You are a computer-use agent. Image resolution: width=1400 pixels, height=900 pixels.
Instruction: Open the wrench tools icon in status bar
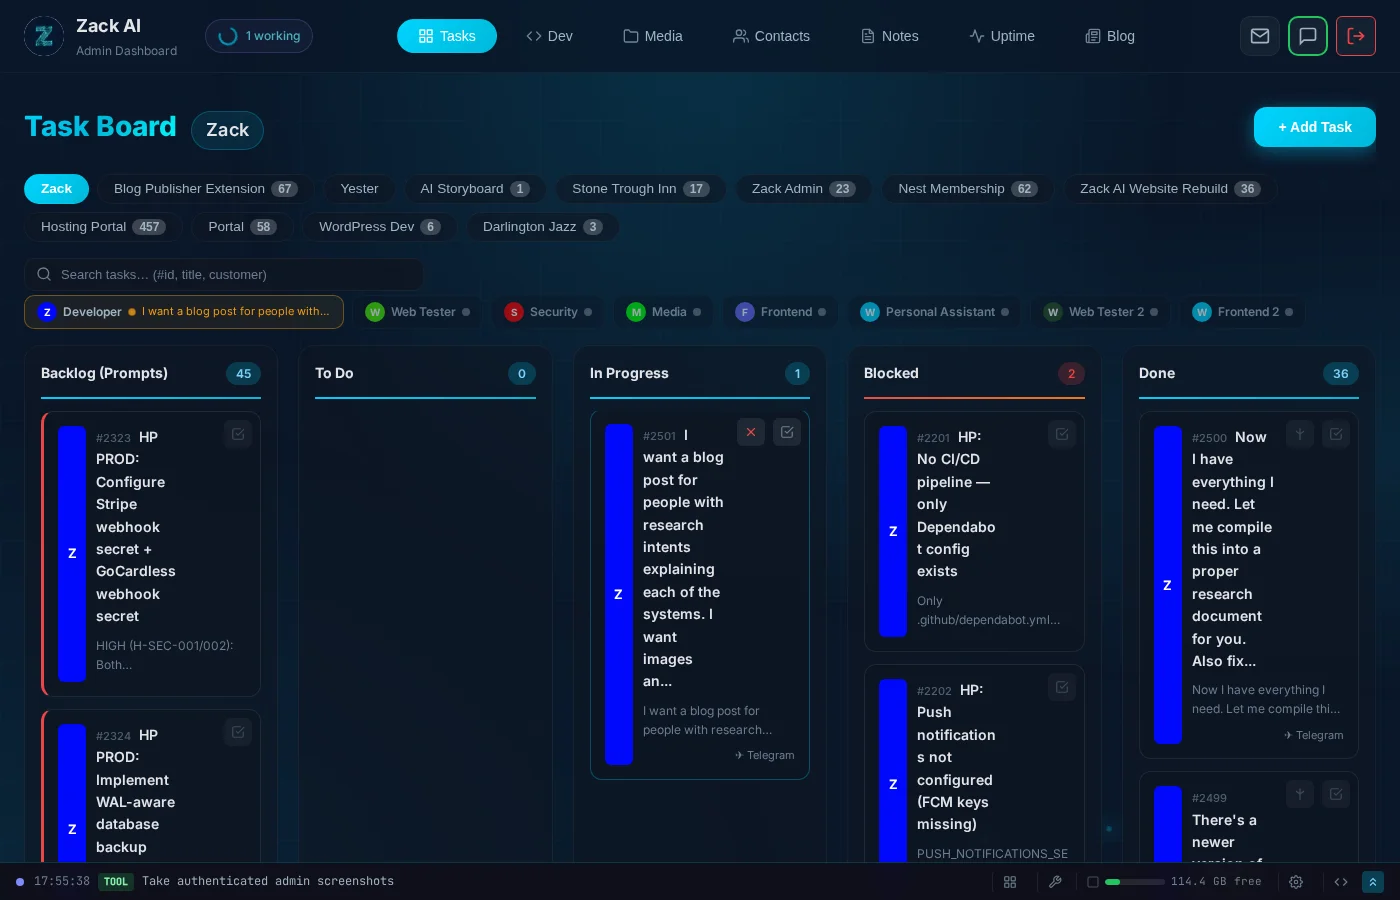(1056, 882)
